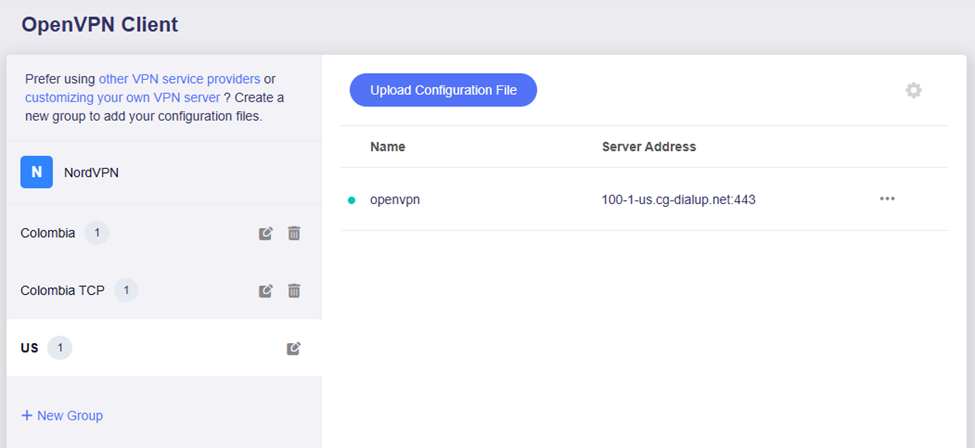
Task: Open the other VPN service providers link
Action: pos(179,79)
